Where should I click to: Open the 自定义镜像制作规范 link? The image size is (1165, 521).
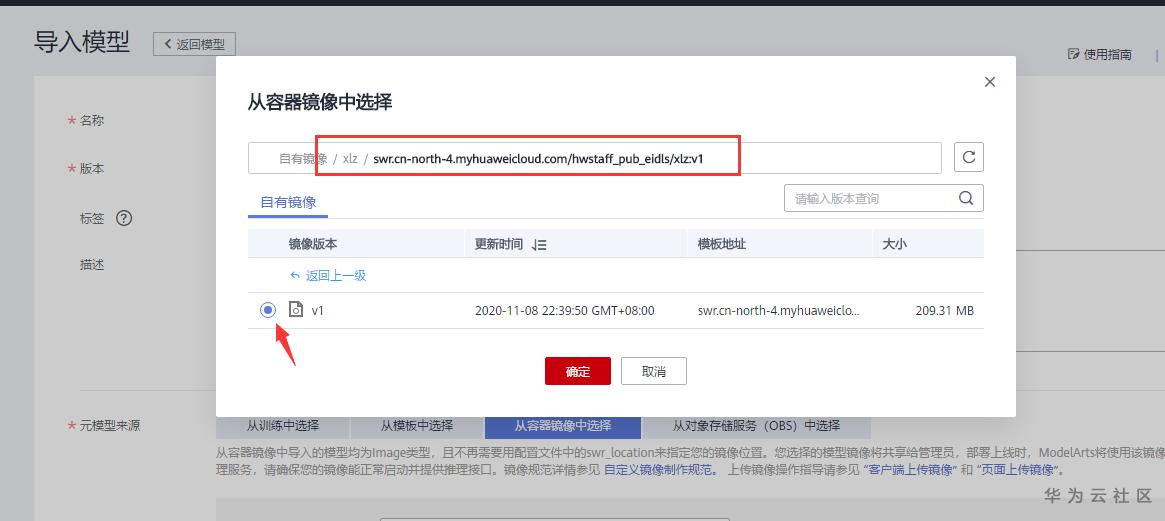[661, 470]
